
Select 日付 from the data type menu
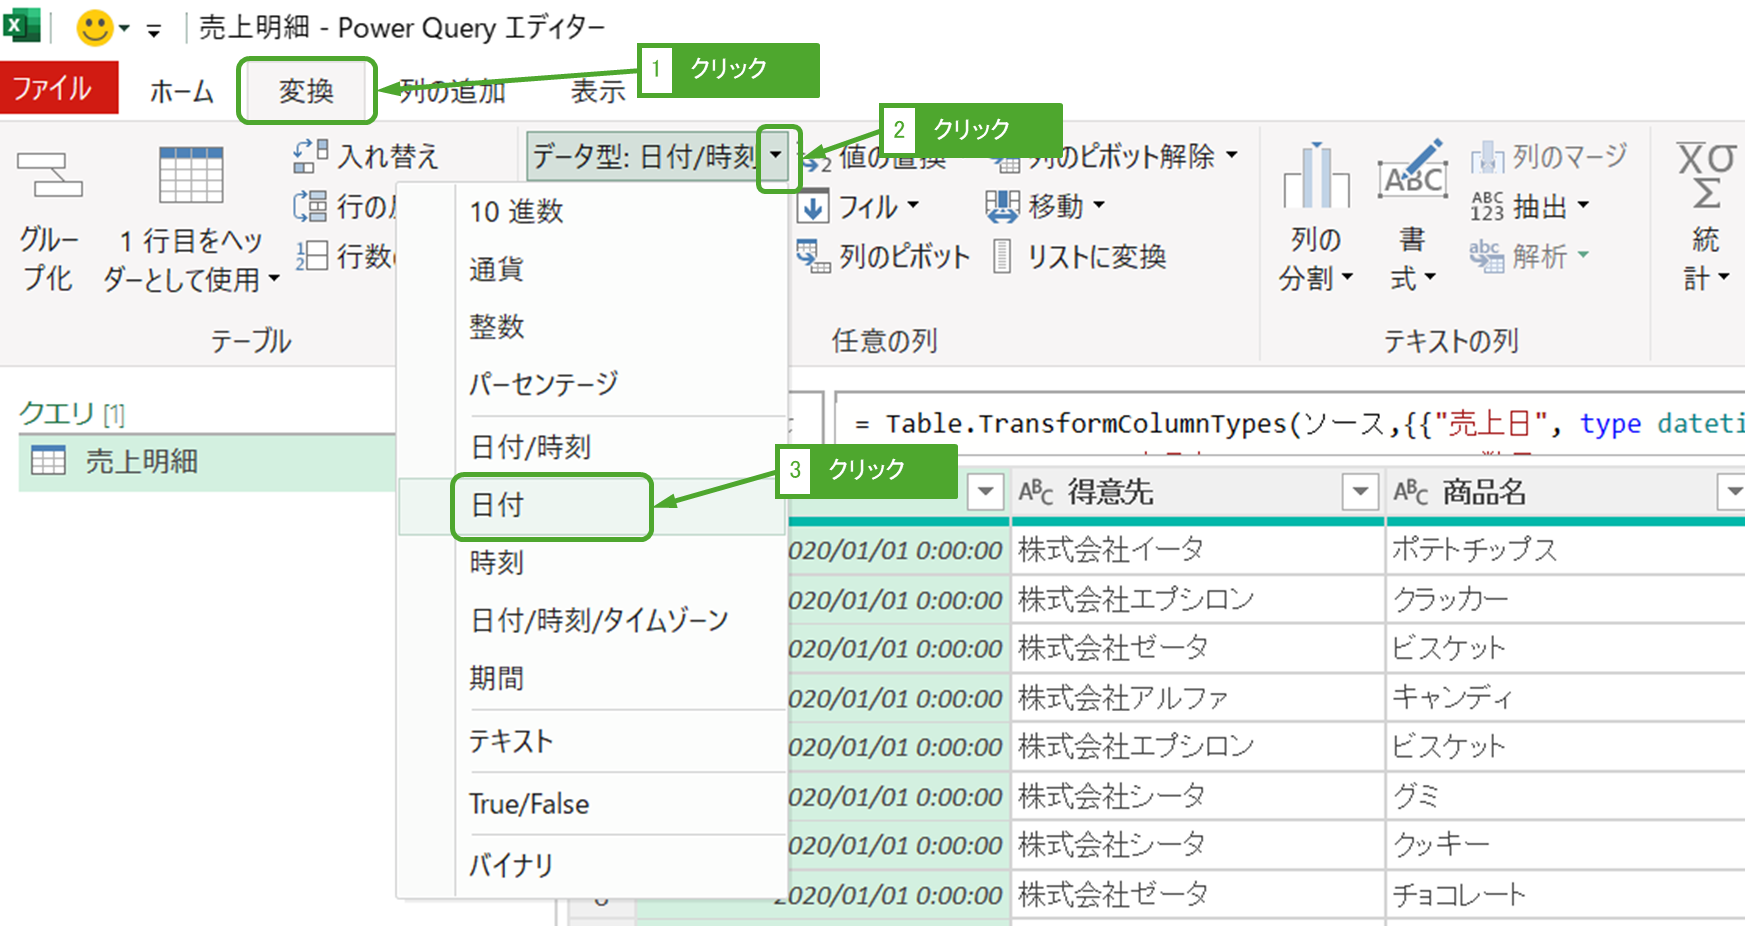coord(498,506)
